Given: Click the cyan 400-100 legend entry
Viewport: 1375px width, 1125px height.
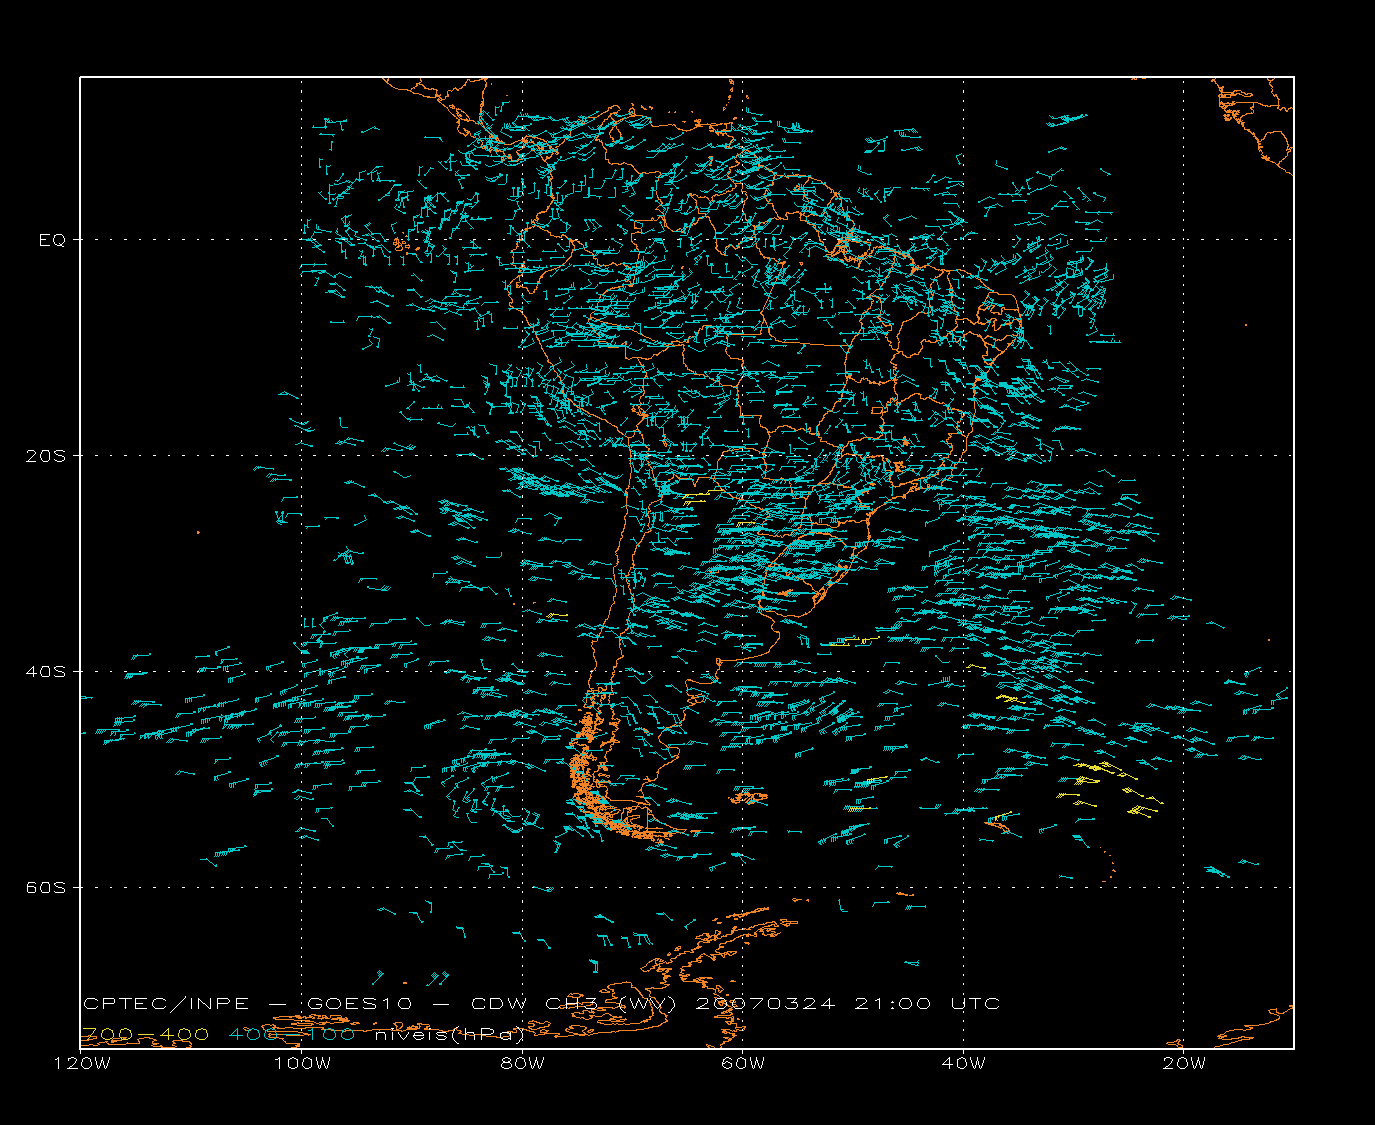Looking at the screenshot, I should tap(292, 1034).
